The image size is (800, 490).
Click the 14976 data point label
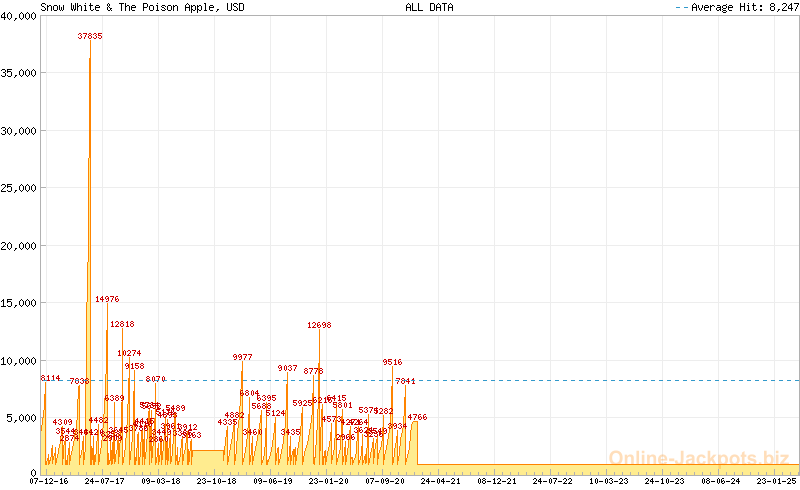107,299
